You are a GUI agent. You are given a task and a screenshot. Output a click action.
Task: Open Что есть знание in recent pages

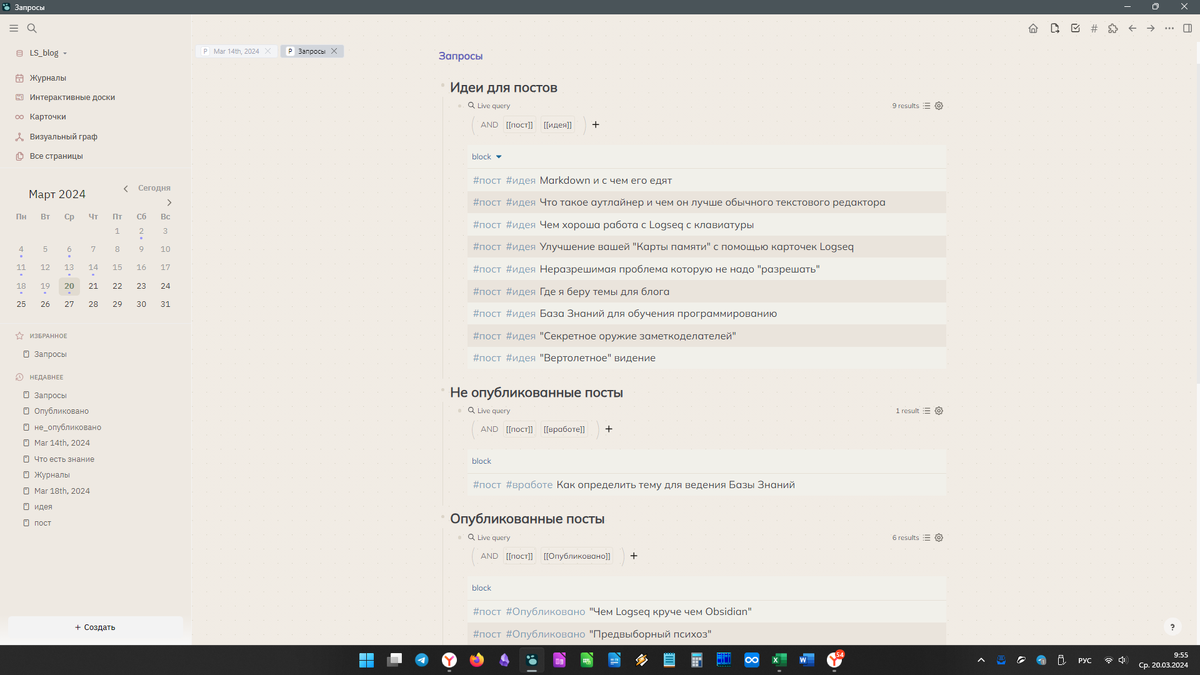64,459
